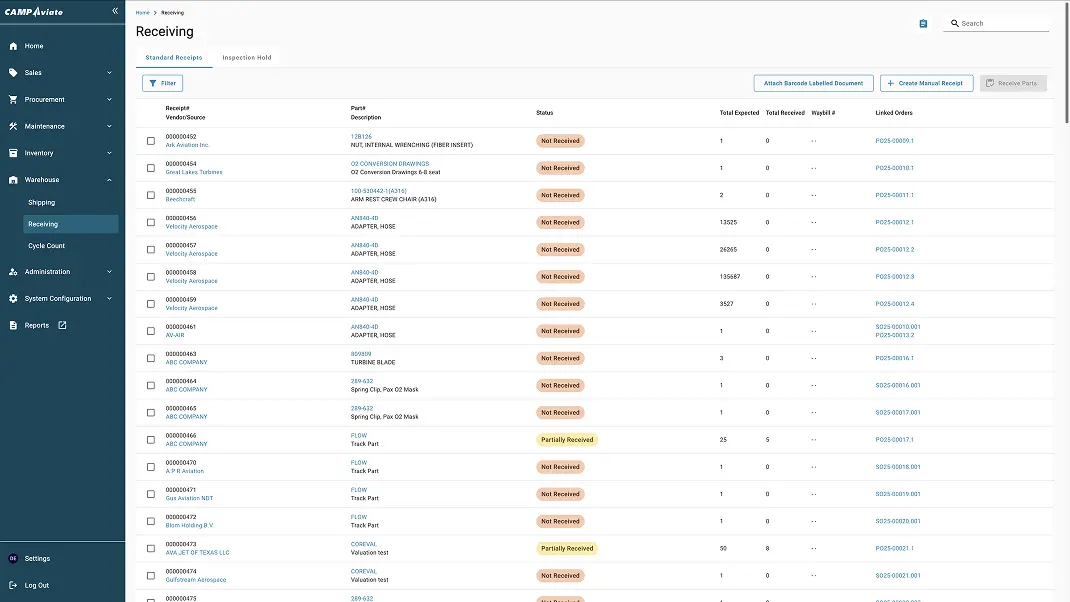Open Cycle Count in the Warehouse submenu
This screenshot has height=602, width=1070.
[x=70, y=246]
